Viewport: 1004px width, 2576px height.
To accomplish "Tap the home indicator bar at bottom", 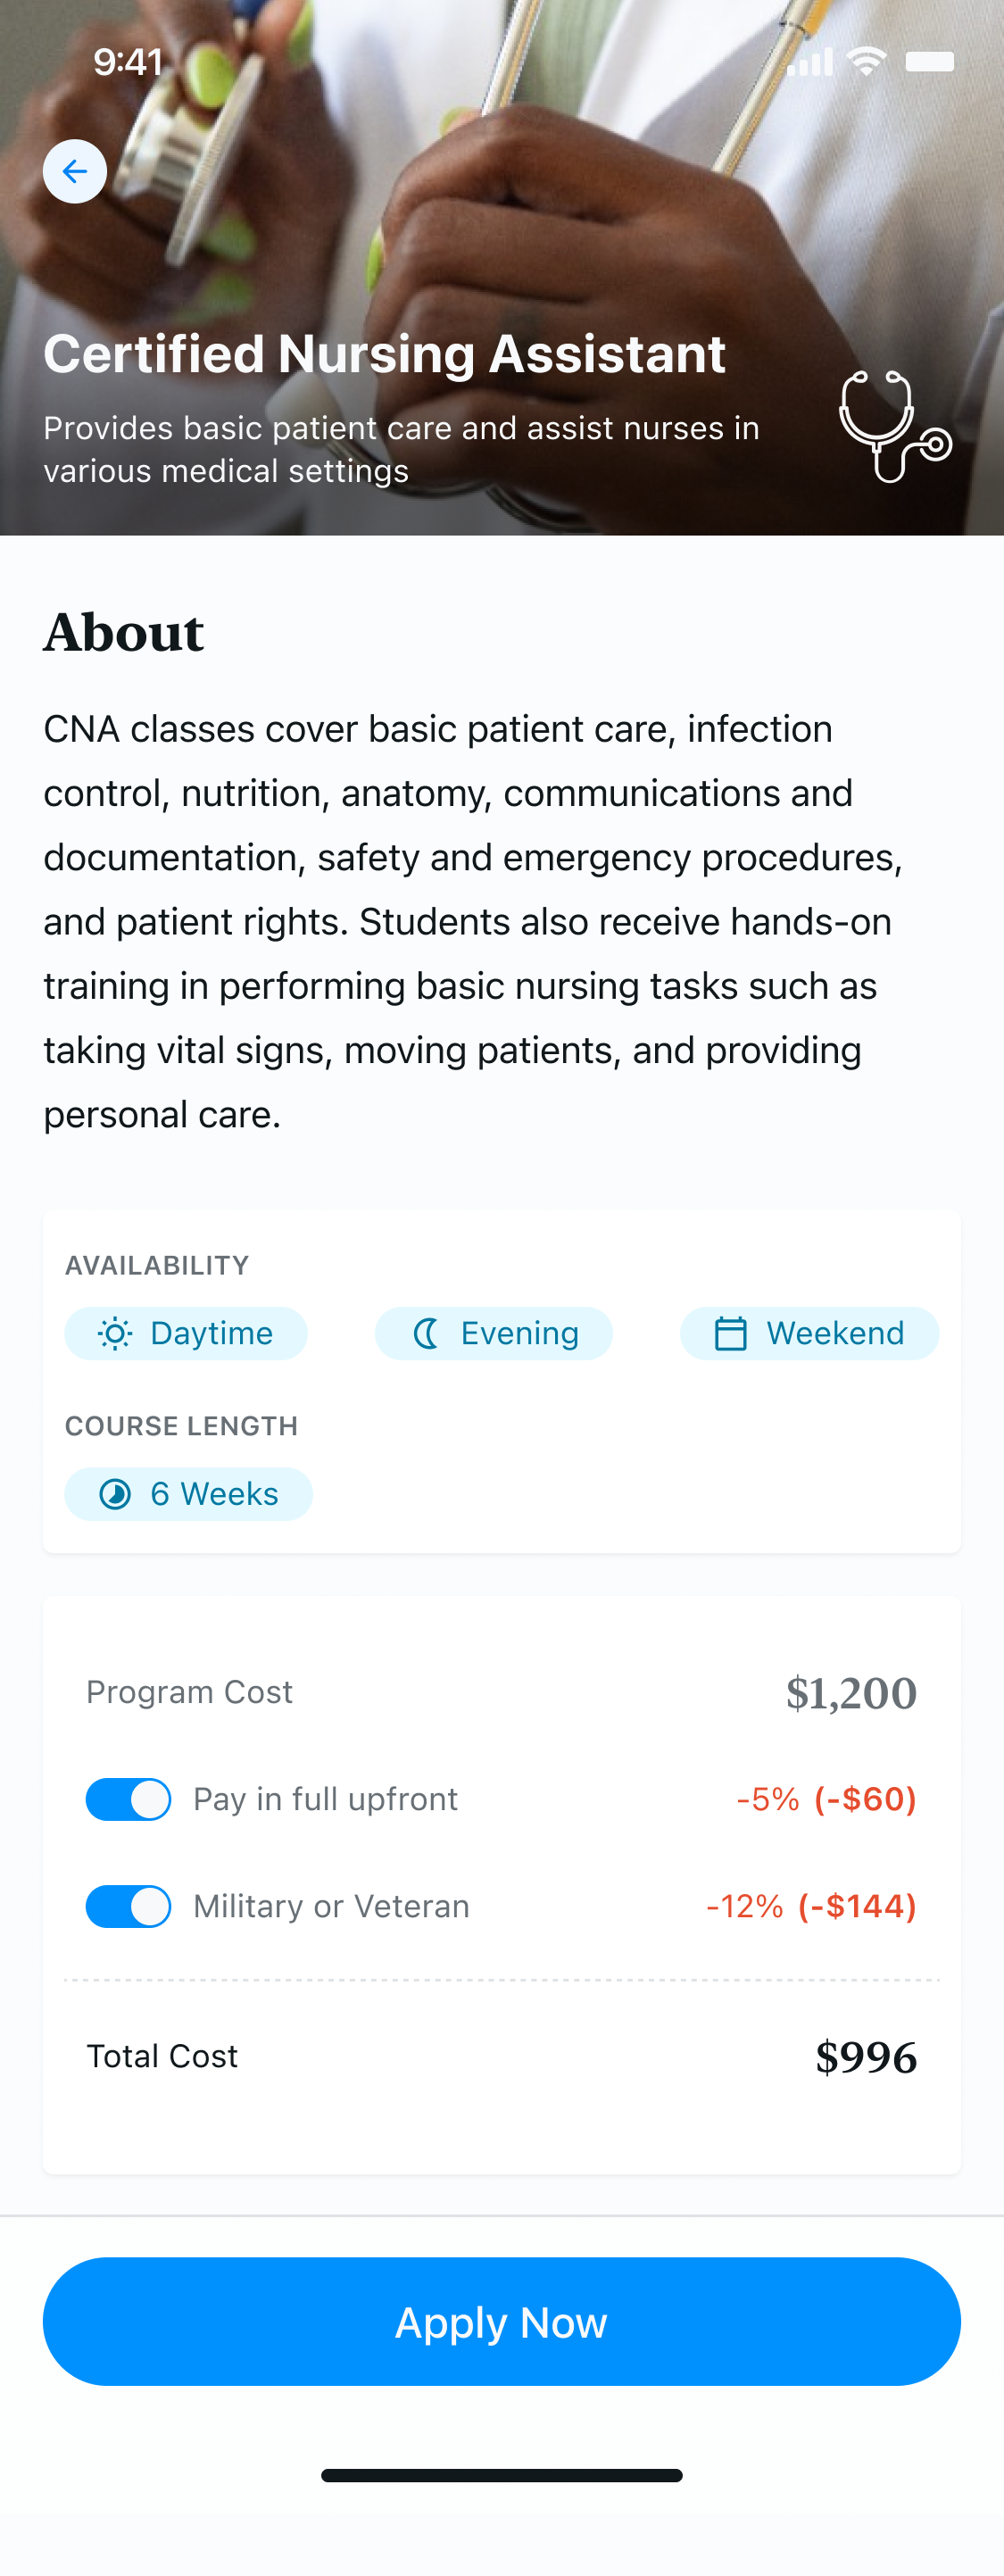I will coord(502,2475).
